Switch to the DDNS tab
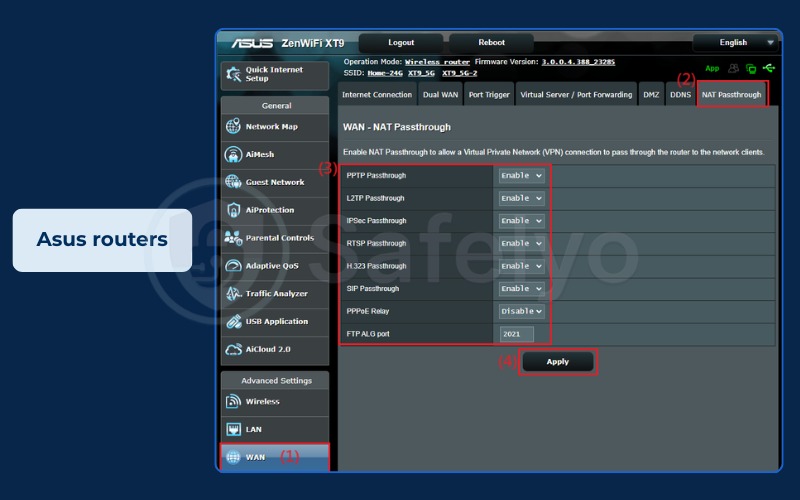Screen dimensions: 800x500 pos(680,94)
